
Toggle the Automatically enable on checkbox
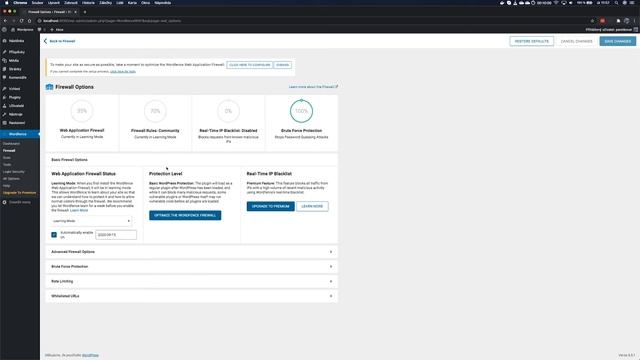point(54,235)
